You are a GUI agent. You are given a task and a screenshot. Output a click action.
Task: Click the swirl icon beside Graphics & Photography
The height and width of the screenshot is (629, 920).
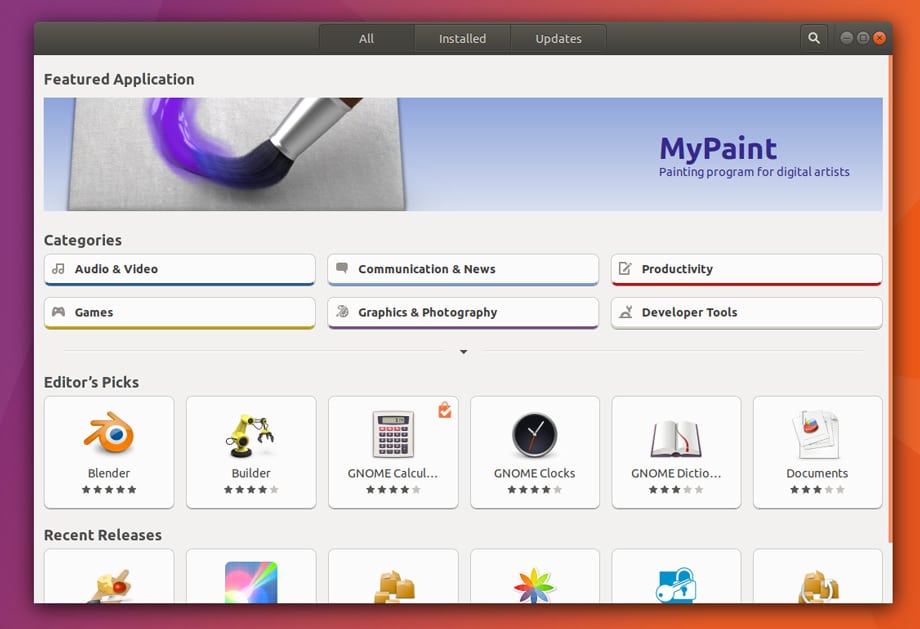coord(342,312)
